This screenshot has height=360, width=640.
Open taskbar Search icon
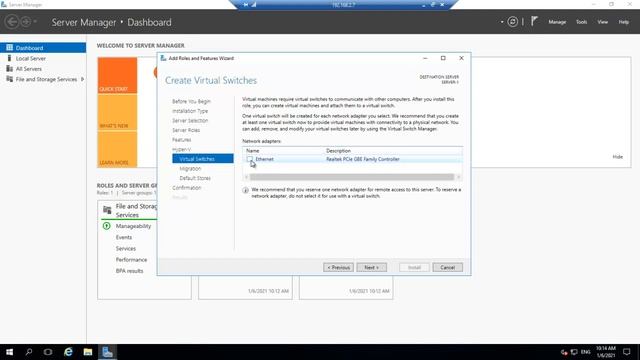(29, 352)
